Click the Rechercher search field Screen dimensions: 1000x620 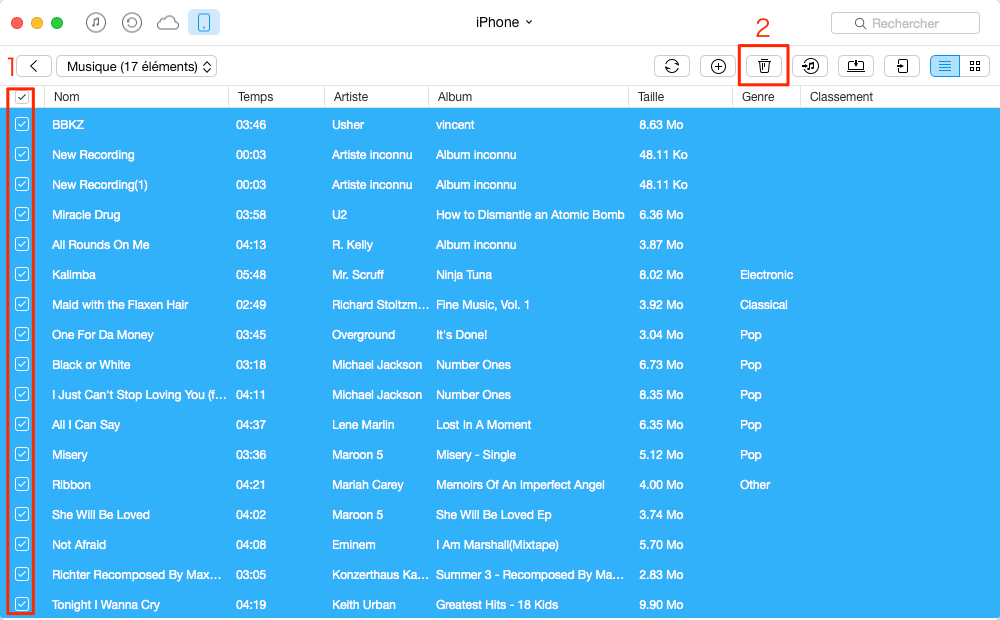905,24
